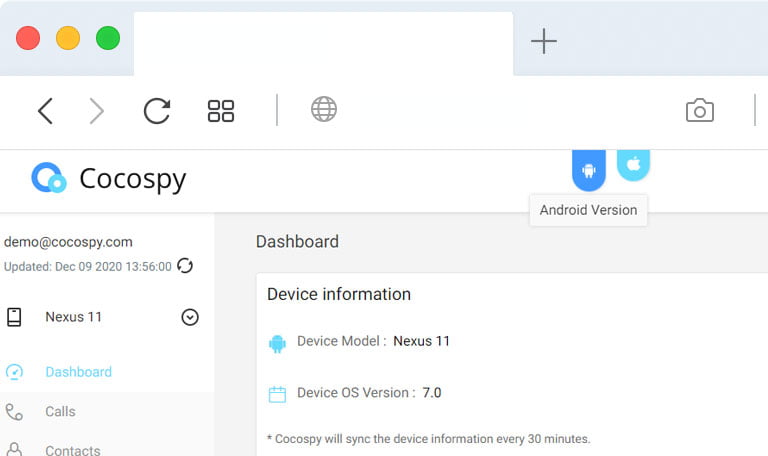Expand the Nexus 11 device dropdown arrow

pos(190,317)
